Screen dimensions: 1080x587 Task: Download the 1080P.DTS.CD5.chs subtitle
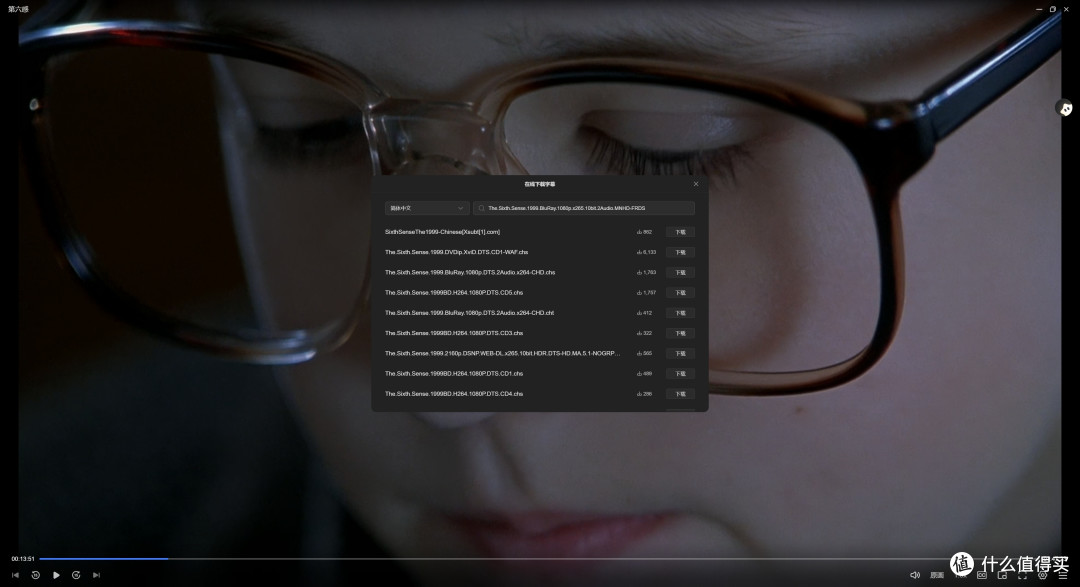(x=681, y=293)
